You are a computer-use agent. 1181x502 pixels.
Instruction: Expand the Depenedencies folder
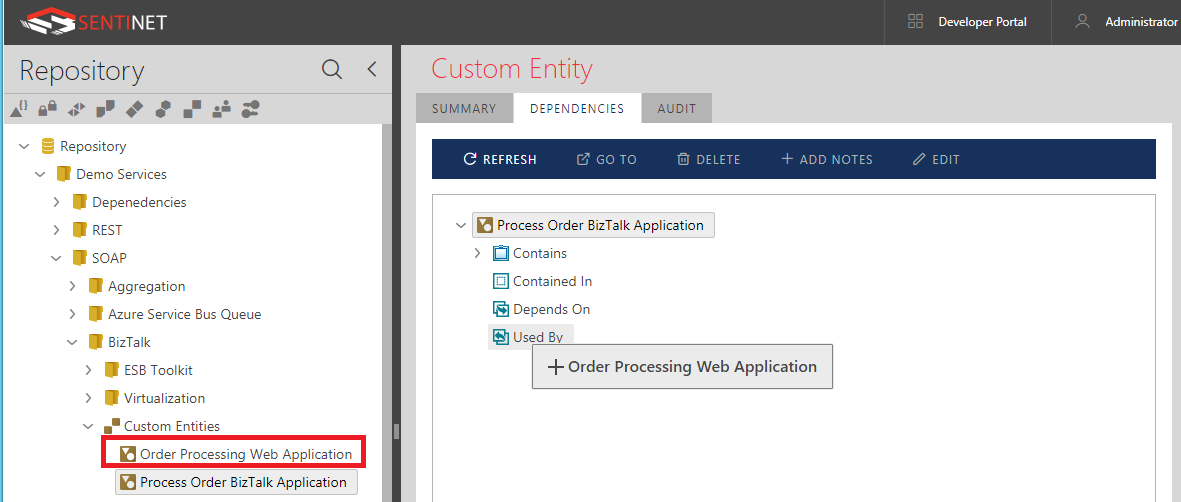coord(56,202)
